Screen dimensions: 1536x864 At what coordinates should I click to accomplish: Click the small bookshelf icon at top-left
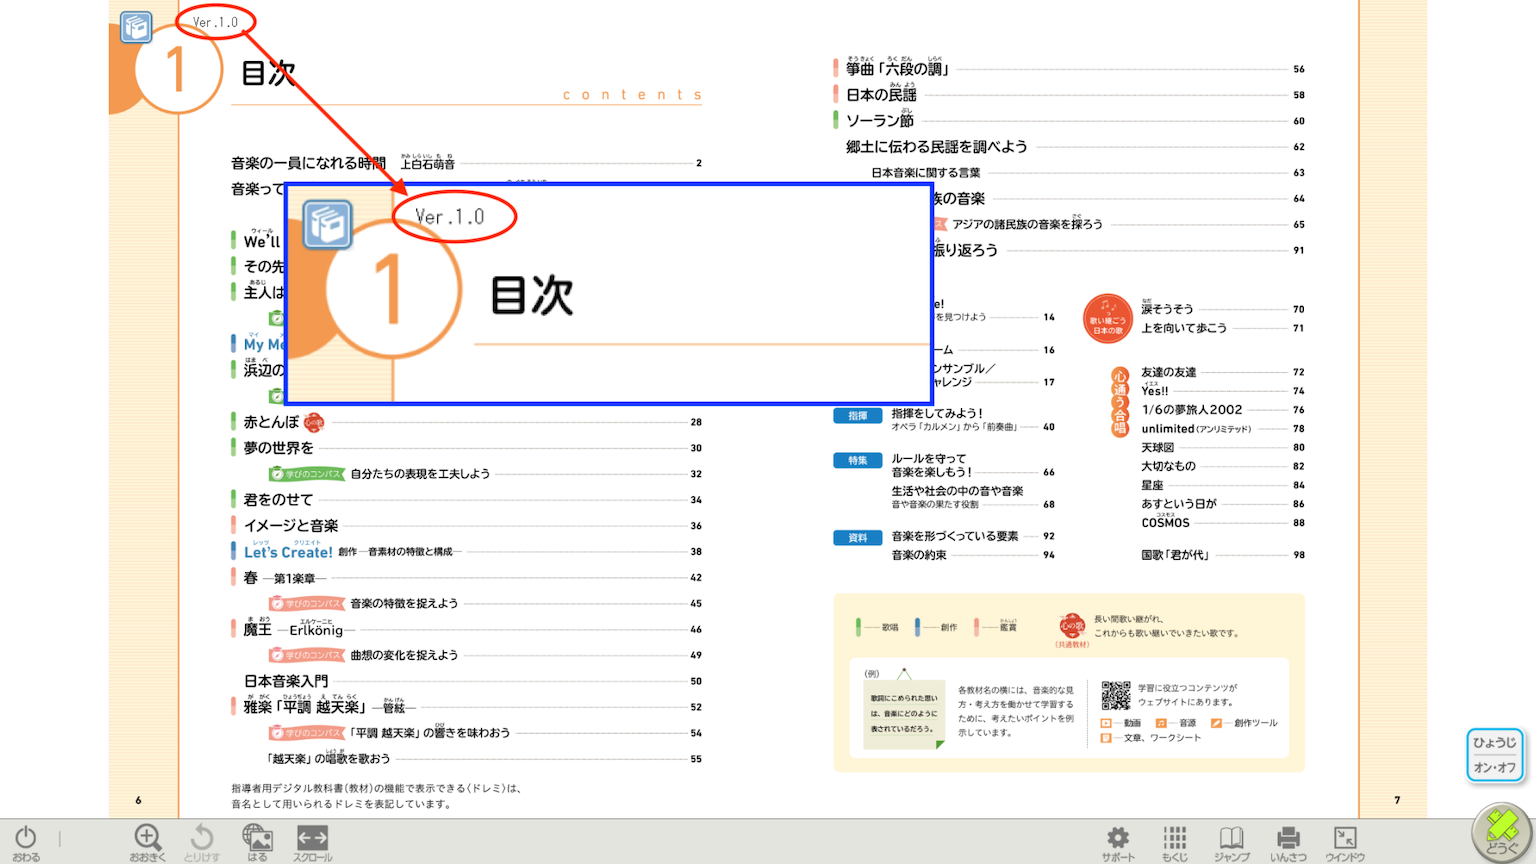coord(136,27)
